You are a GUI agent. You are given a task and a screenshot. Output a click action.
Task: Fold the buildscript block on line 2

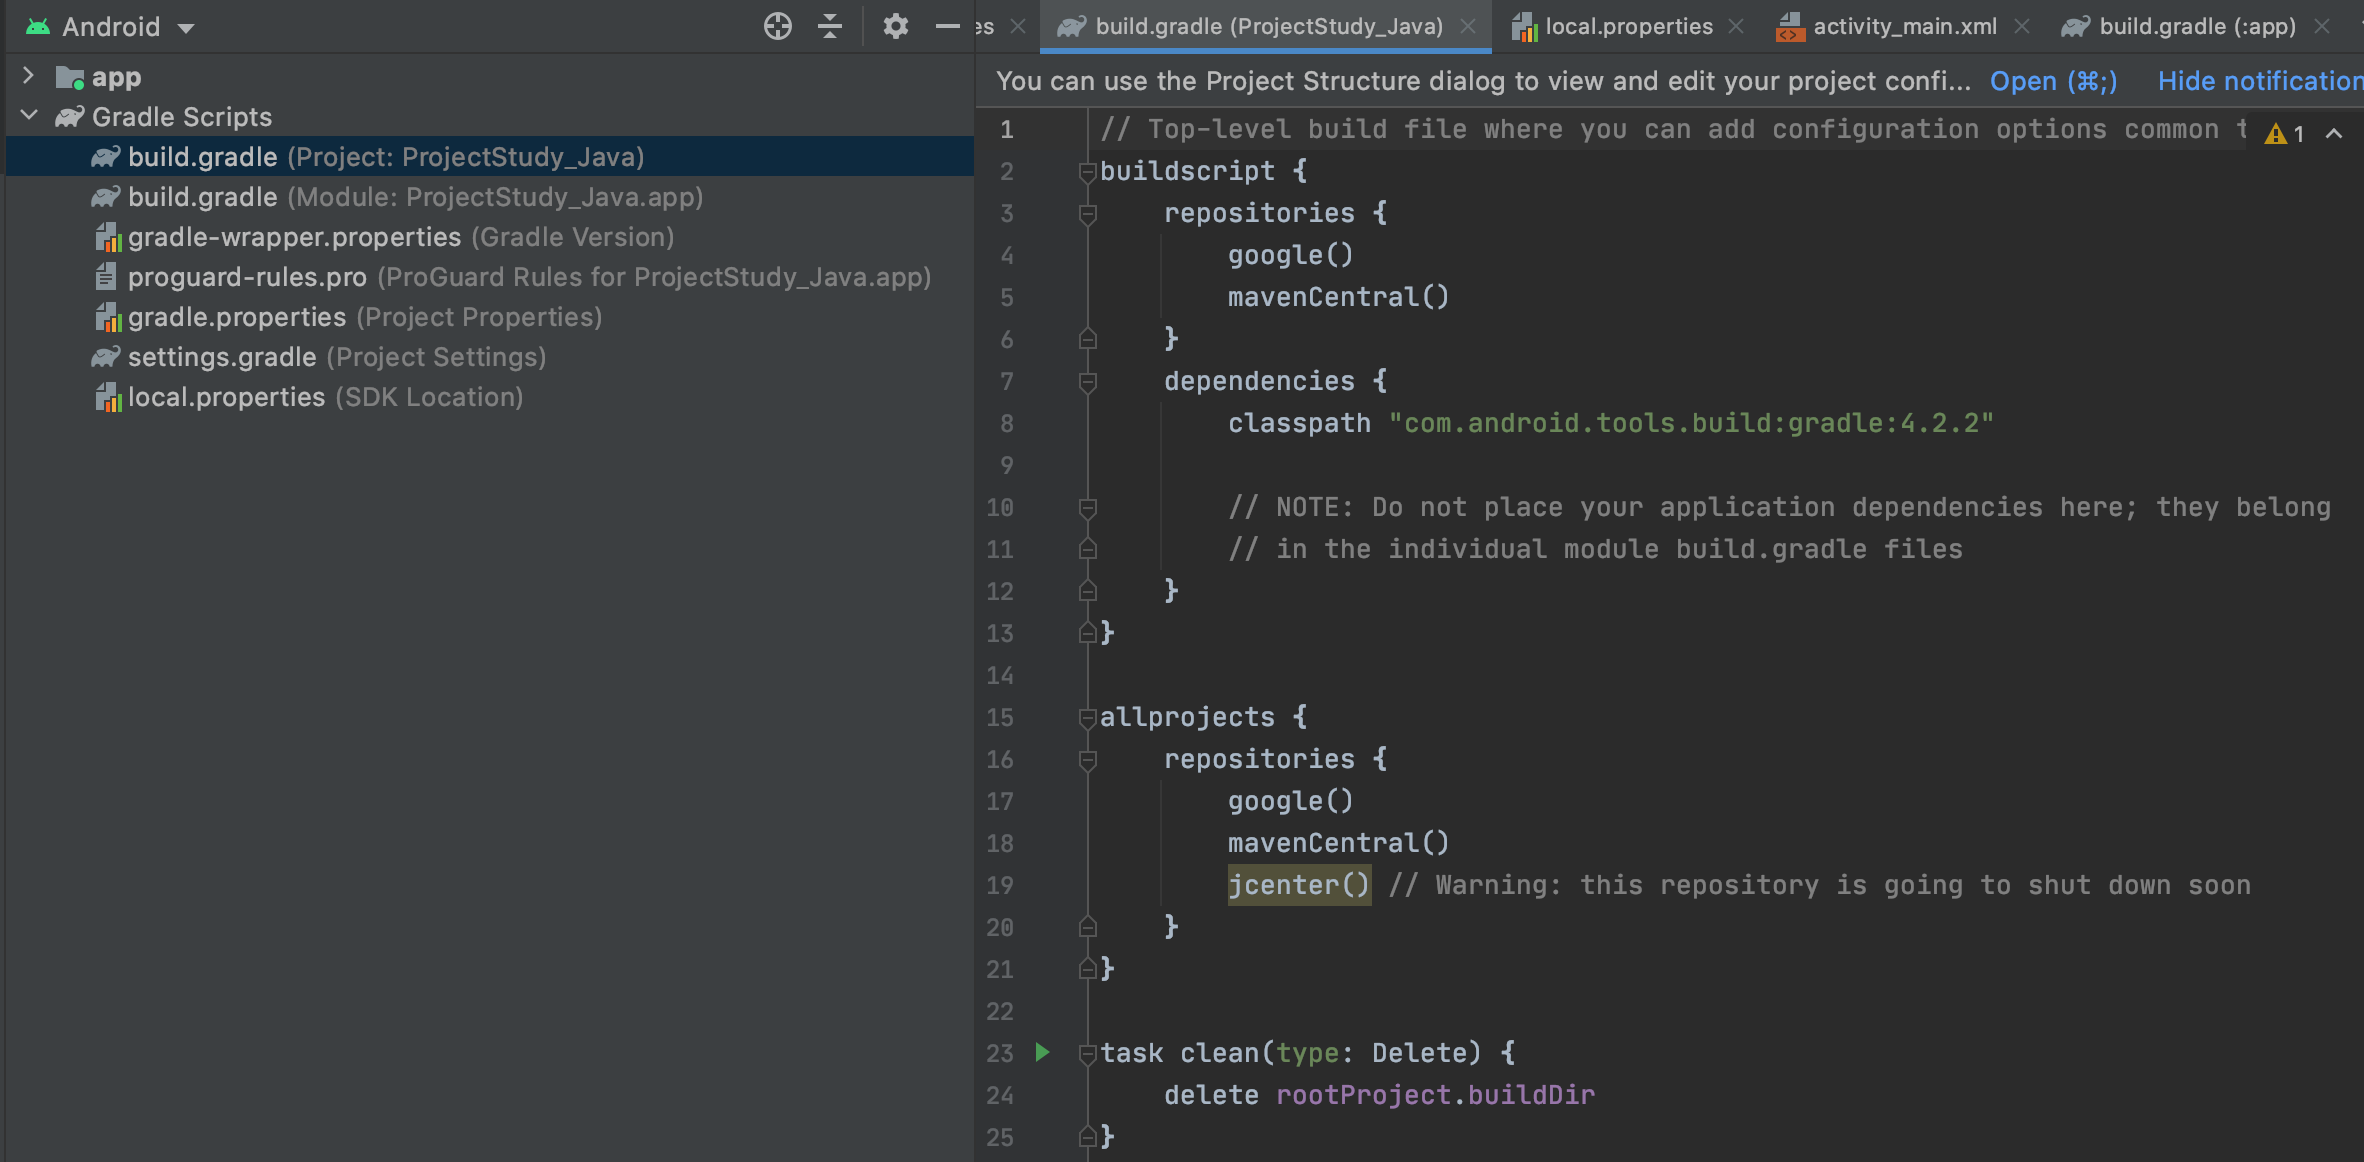pos(1088,172)
